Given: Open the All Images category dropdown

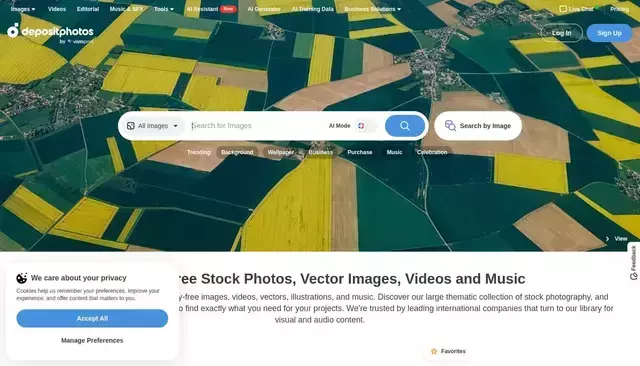Looking at the screenshot, I should pos(152,126).
